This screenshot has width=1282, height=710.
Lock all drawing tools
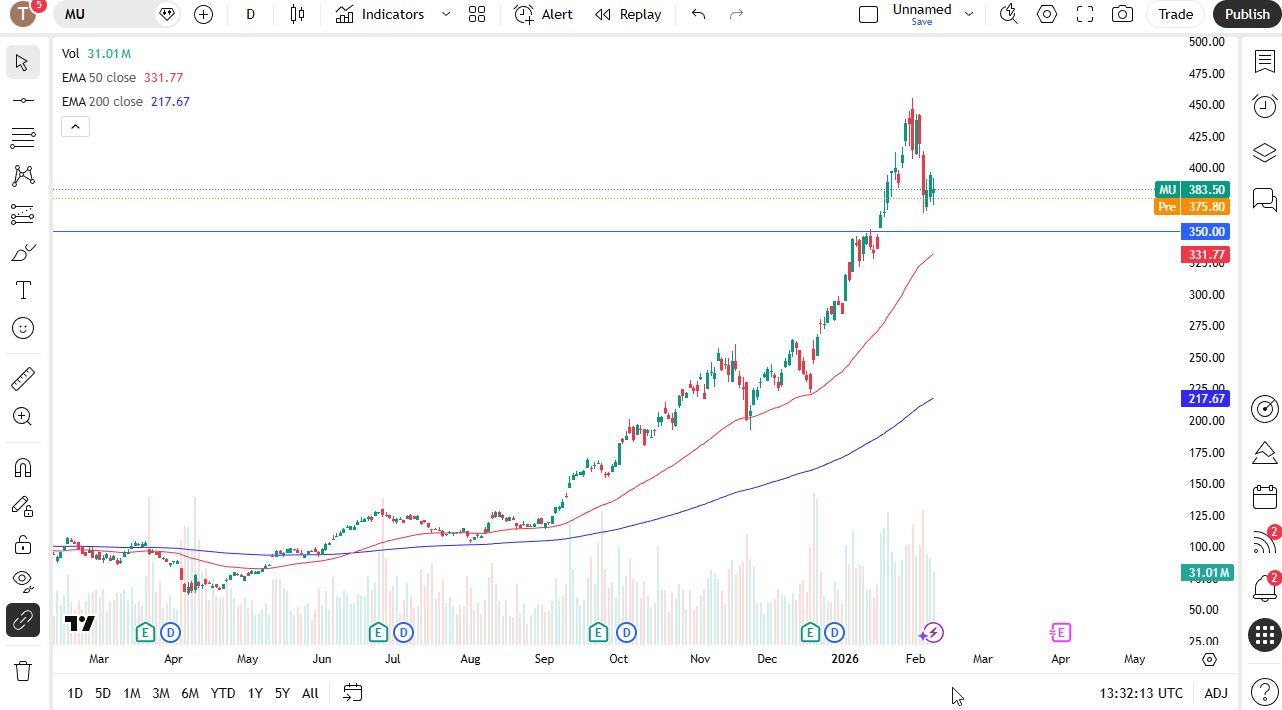(x=22, y=544)
